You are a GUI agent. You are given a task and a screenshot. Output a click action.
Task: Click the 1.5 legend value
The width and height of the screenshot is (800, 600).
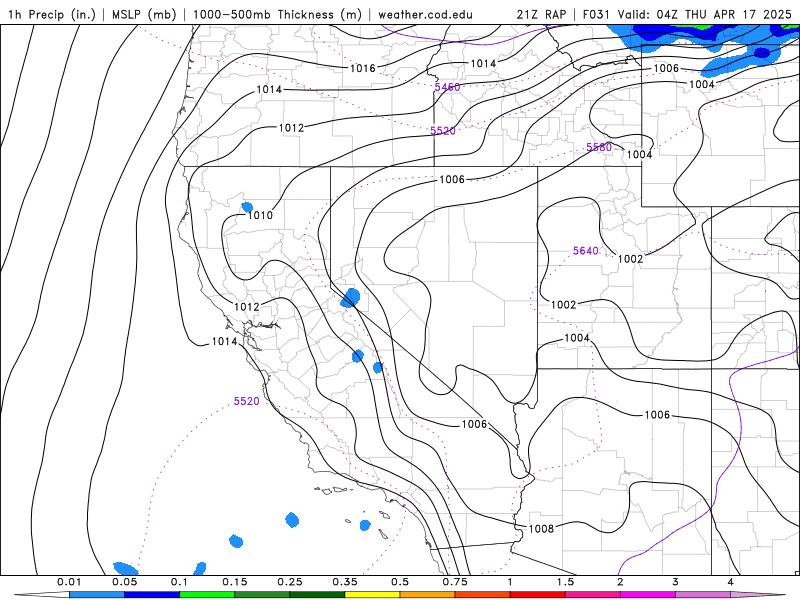565,582
